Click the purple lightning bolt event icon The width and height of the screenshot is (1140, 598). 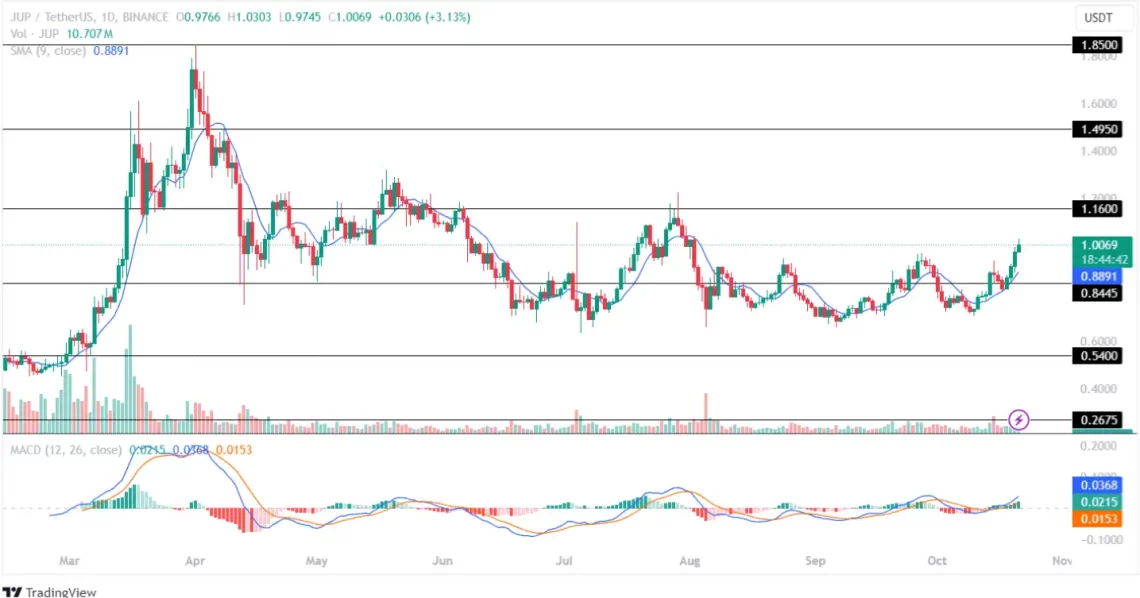pos(1019,419)
